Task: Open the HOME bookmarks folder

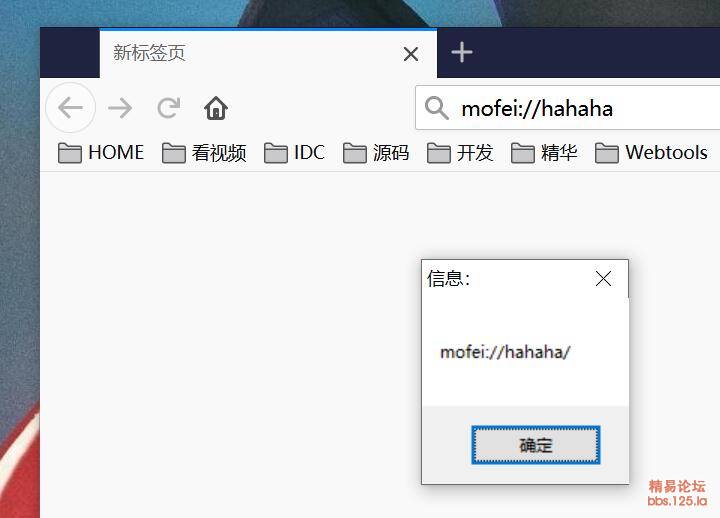Action: 101,152
